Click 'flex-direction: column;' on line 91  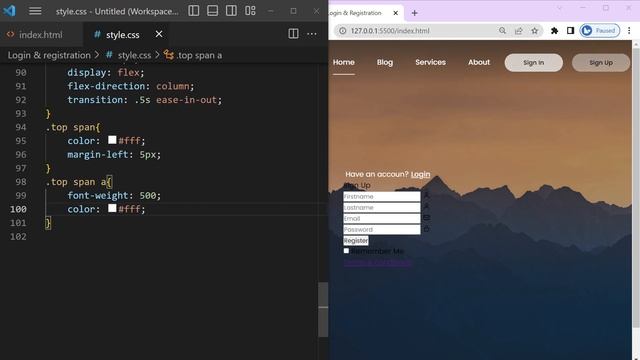131,86
